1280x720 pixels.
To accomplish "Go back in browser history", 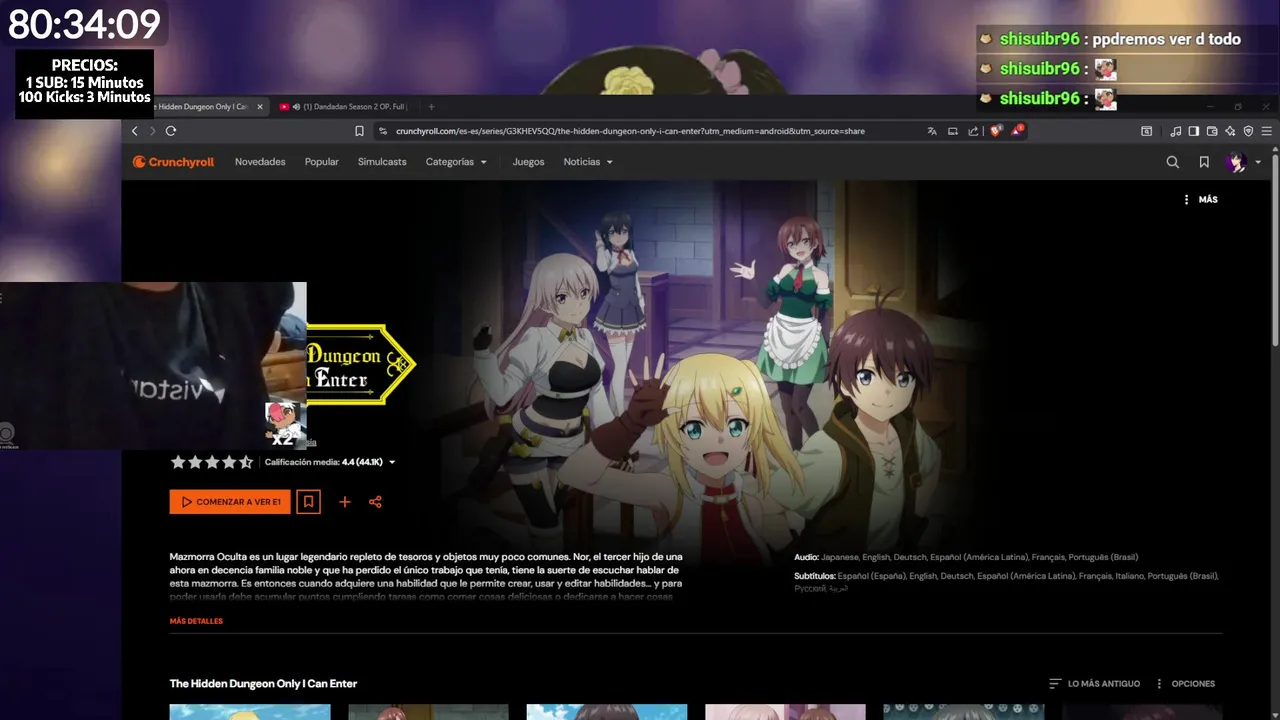I will 135,131.
